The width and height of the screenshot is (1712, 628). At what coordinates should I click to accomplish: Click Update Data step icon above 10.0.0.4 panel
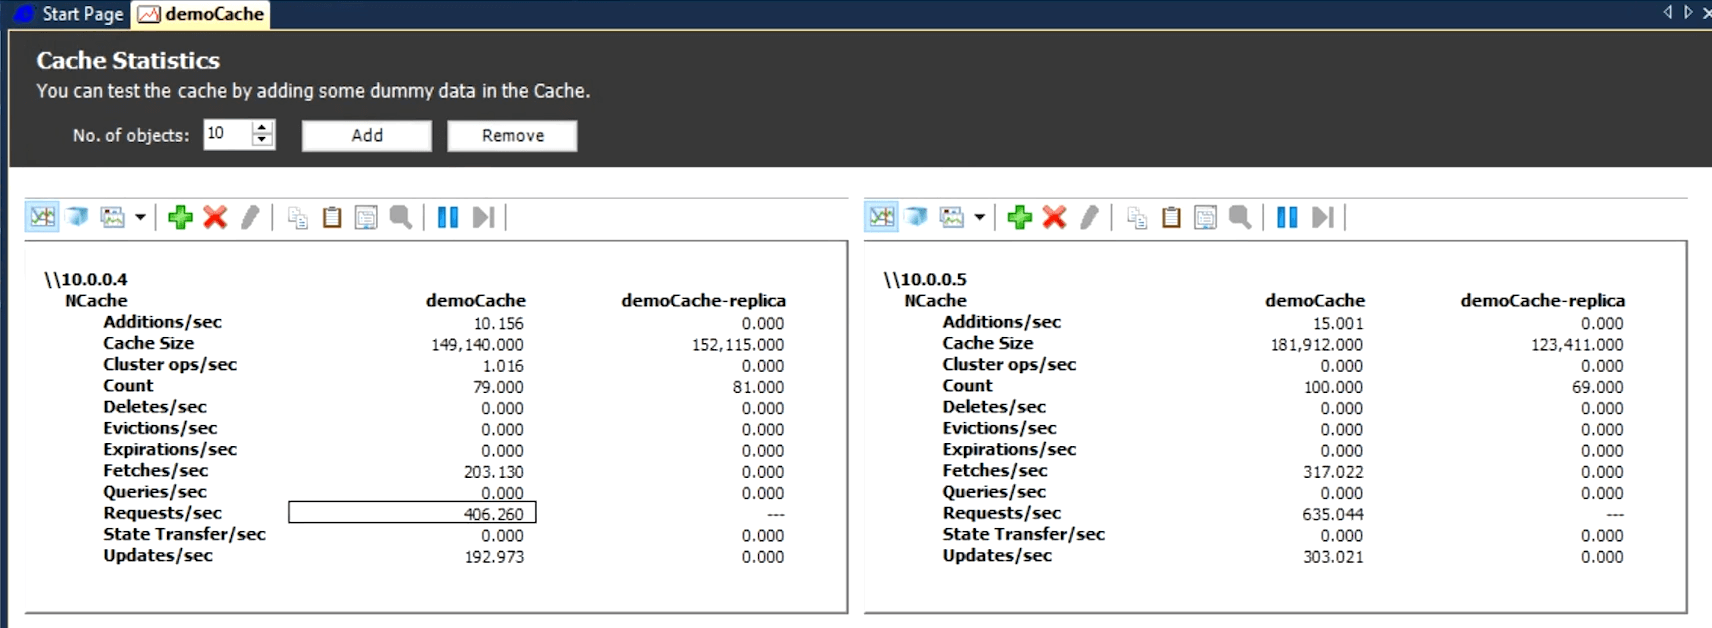click(483, 217)
